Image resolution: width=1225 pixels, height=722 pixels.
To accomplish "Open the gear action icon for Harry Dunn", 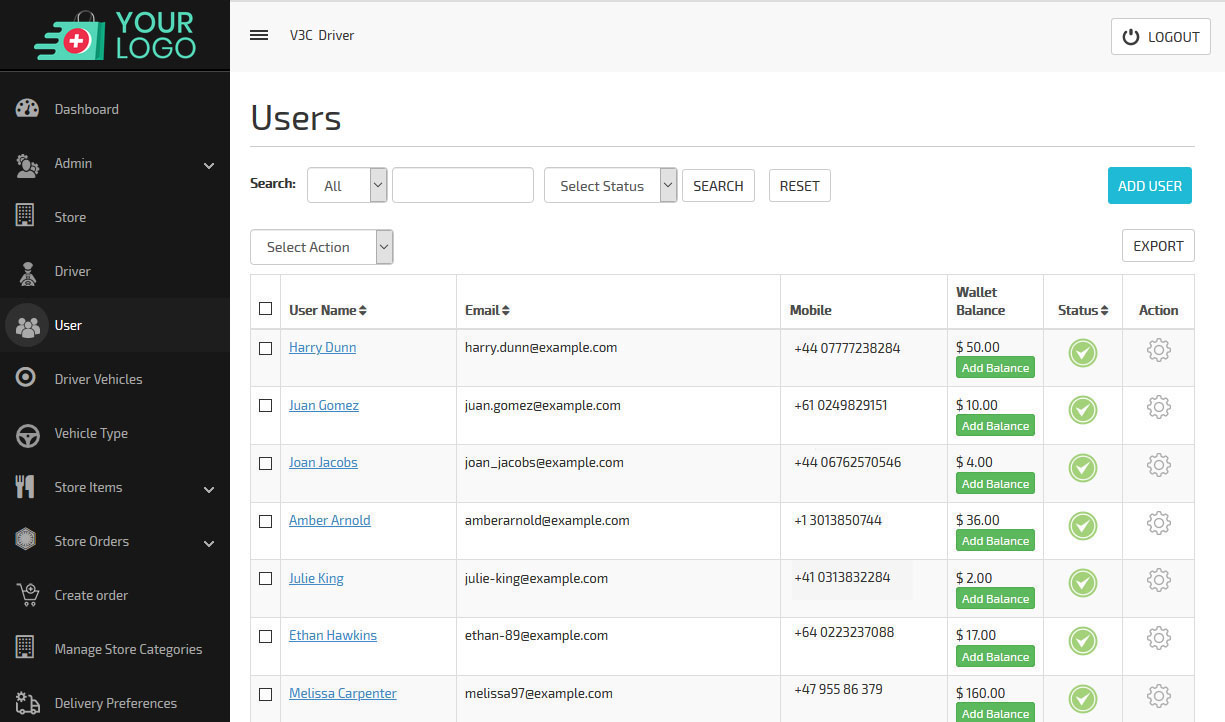I will (x=1158, y=350).
